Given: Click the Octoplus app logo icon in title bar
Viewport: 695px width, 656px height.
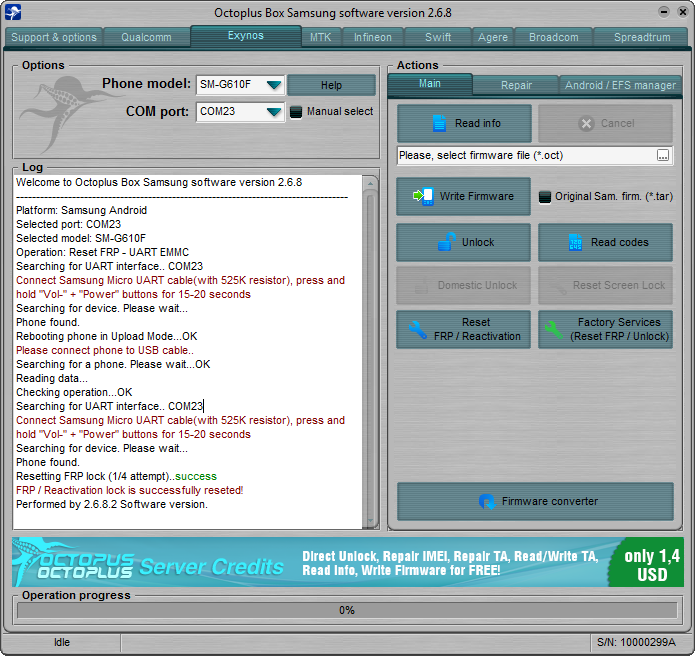Looking at the screenshot, I should (13, 12).
